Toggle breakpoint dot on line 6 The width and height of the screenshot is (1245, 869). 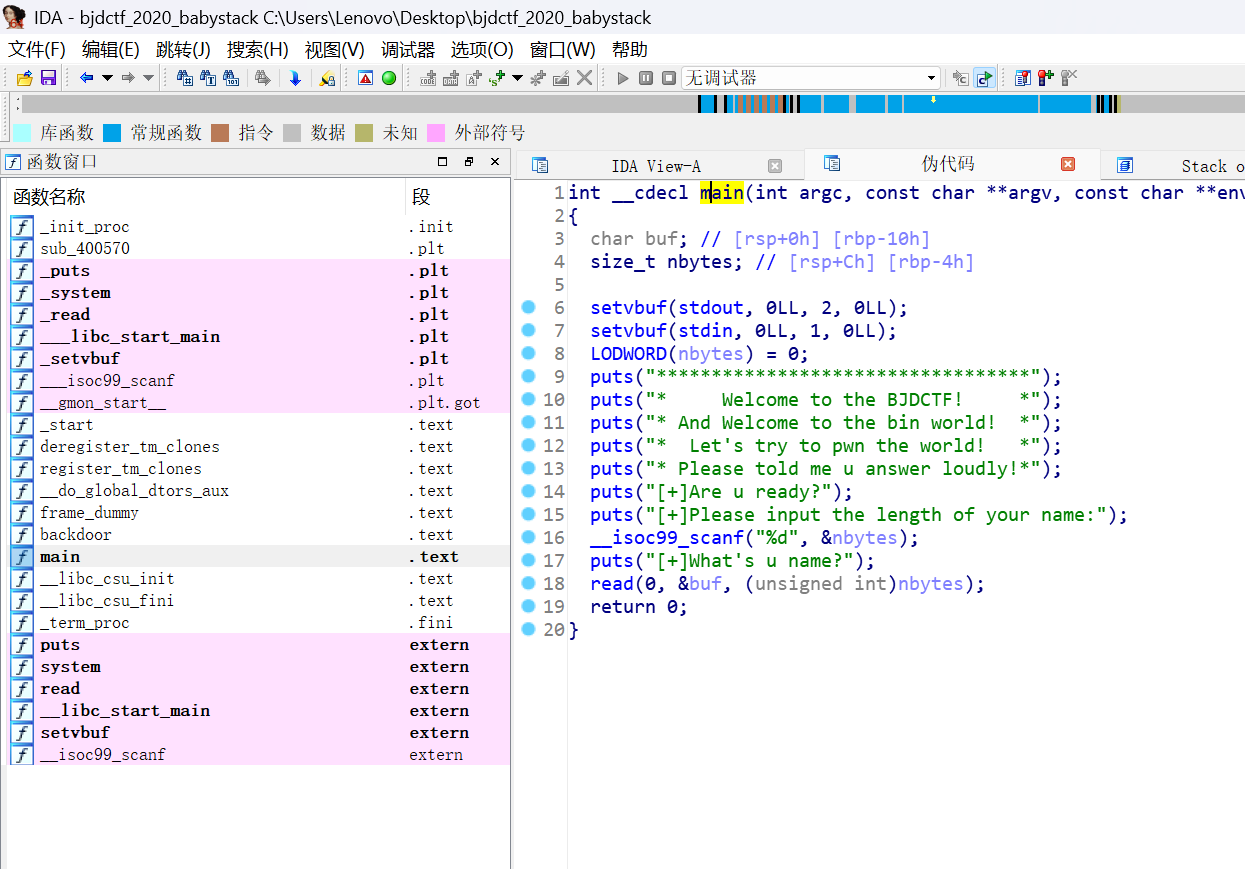529,307
